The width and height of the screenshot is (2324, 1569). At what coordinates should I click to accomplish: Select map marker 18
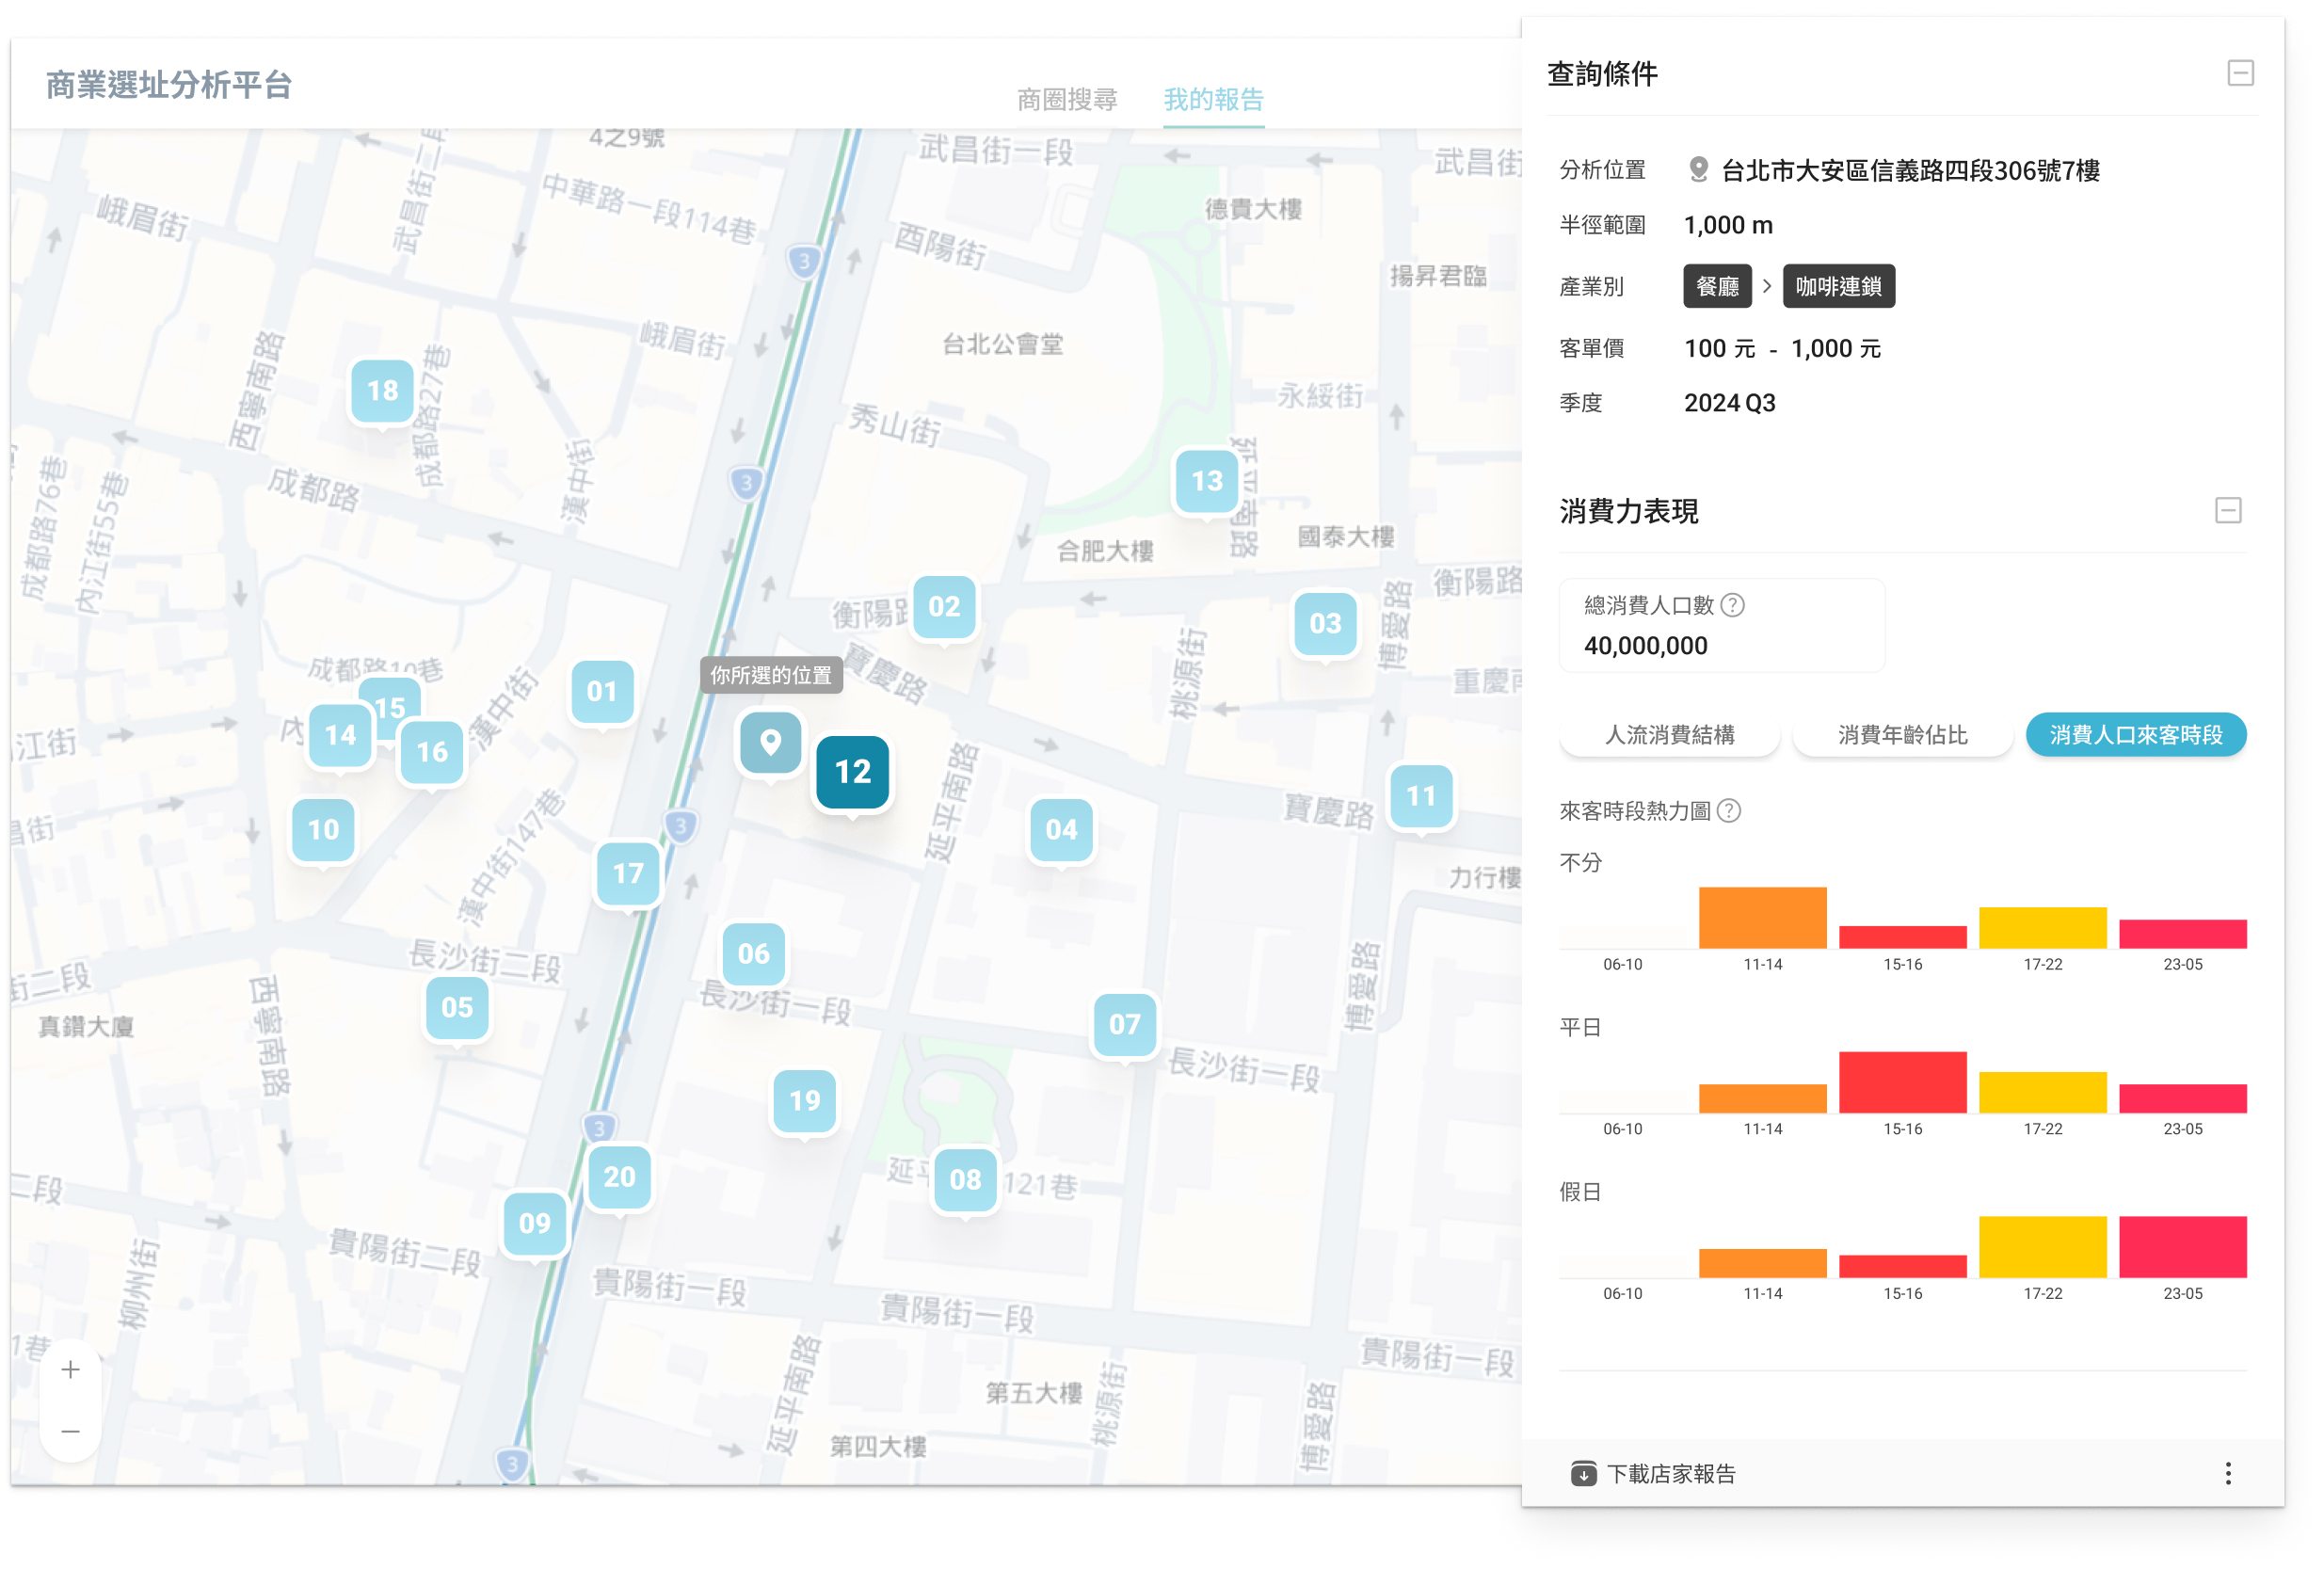383,391
